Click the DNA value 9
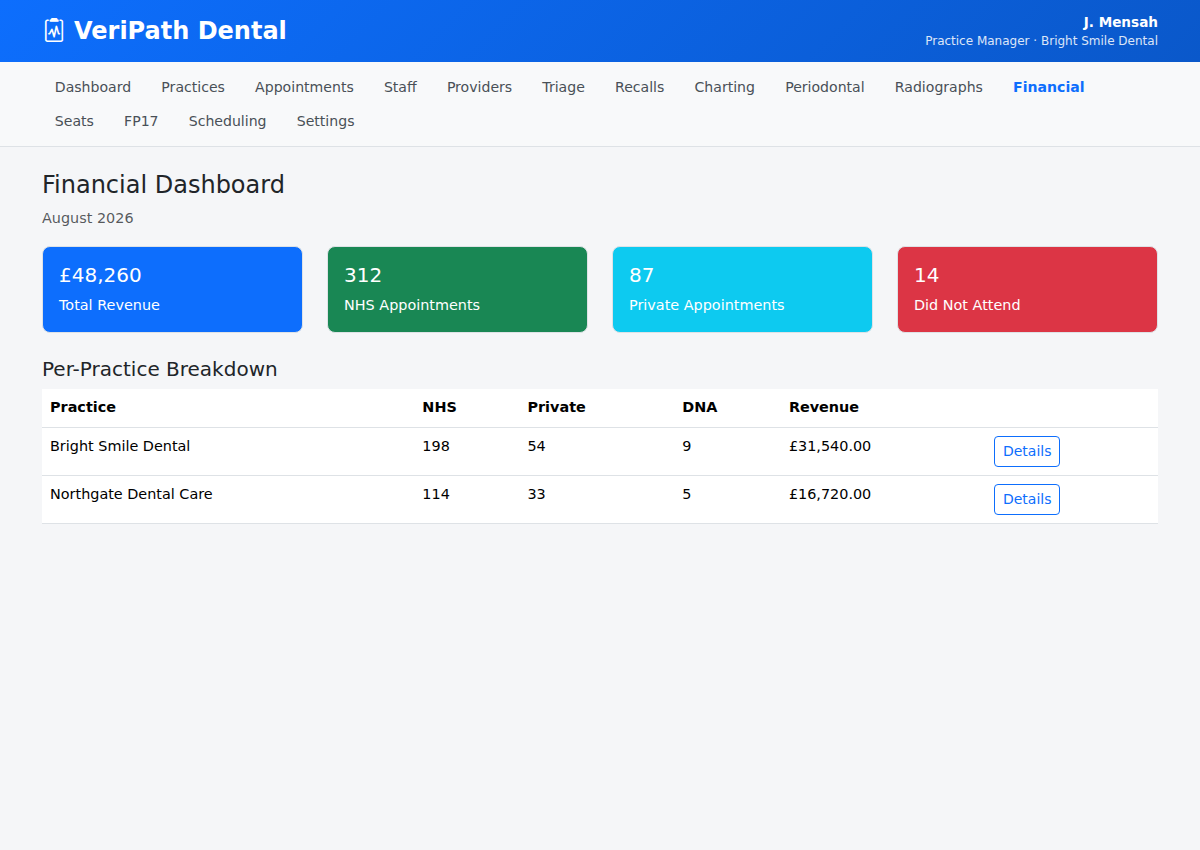Screen dimensions: 1200x850 [686, 446]
